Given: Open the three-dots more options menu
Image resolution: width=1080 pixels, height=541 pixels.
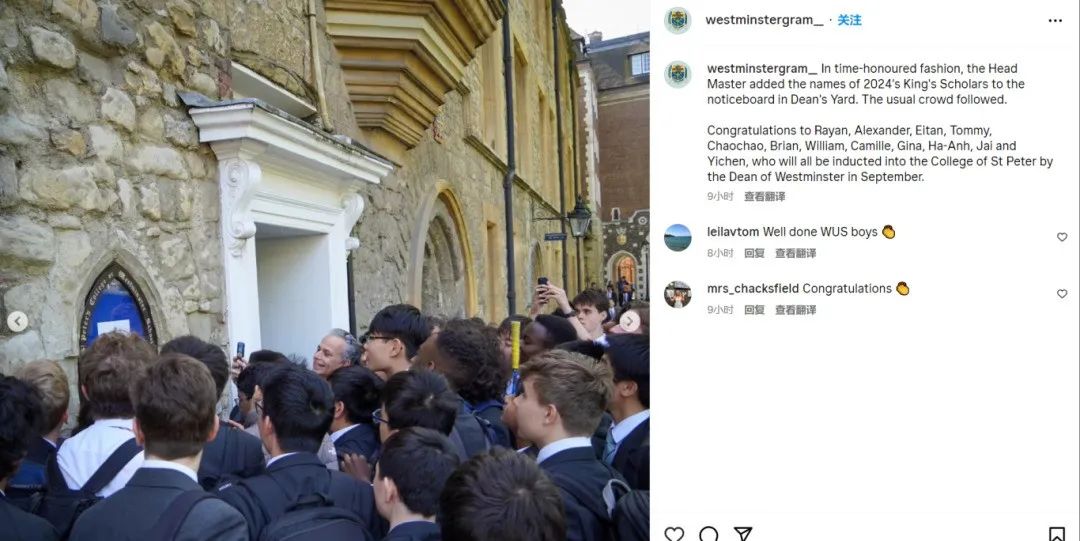Looking at the screenshot, I should pyautogui.click(x=1055, y=21).
